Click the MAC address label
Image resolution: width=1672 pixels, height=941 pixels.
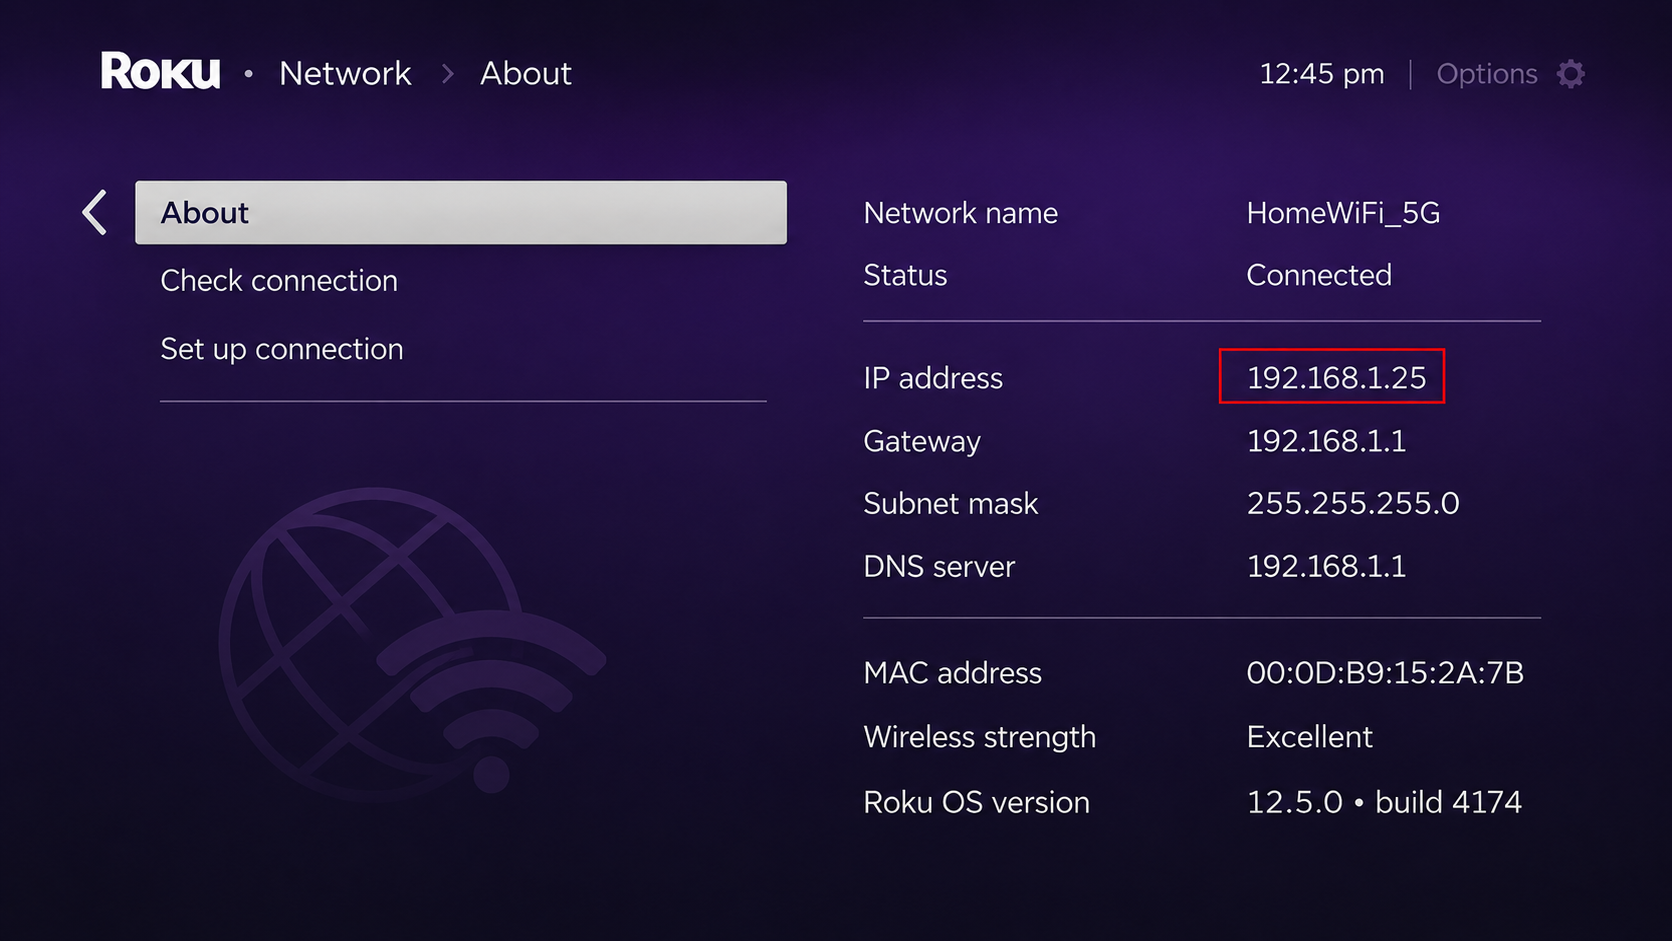[953, 673]
